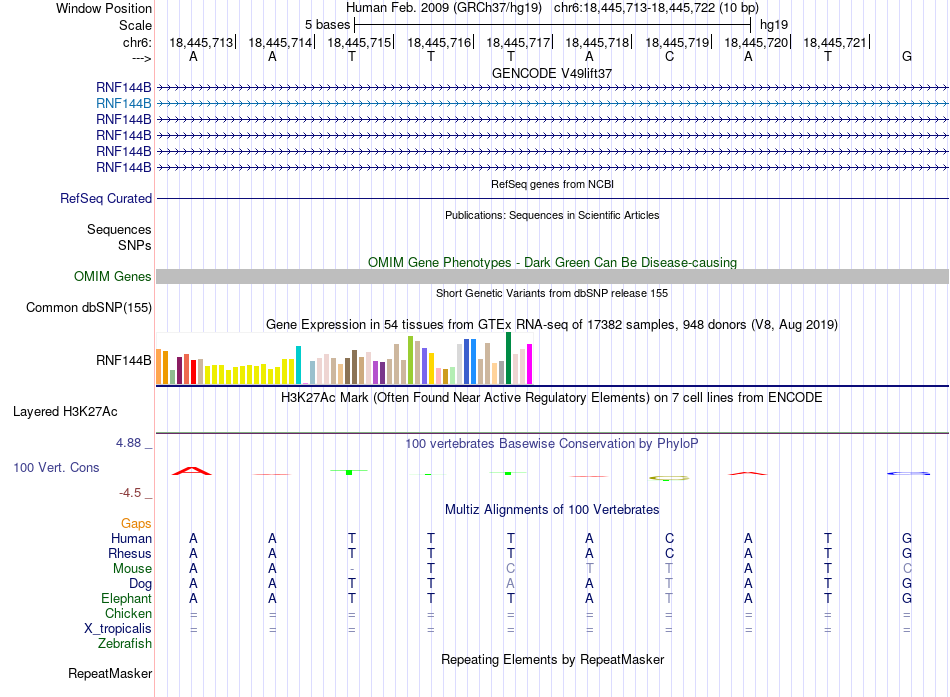The image size is (950, 697).
Task: Click the magenta bar in GTEx expression chart
Action: click(x=530, y=364)
